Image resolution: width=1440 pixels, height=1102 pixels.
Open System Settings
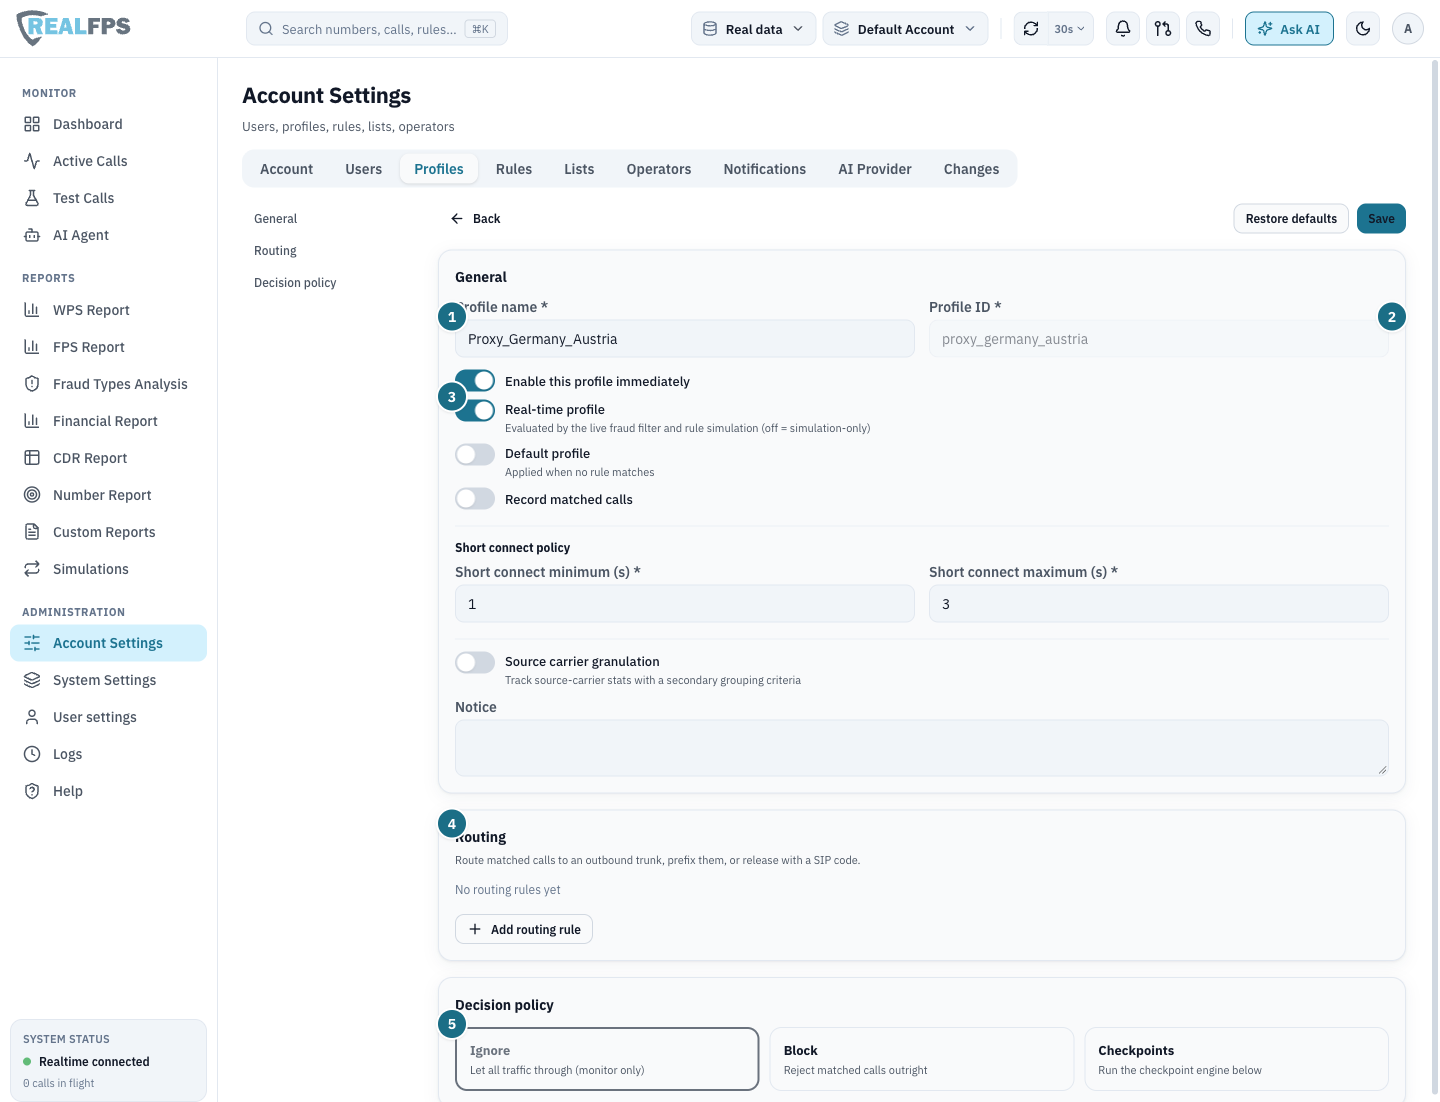pyautogui.click(x=108, y=680)
